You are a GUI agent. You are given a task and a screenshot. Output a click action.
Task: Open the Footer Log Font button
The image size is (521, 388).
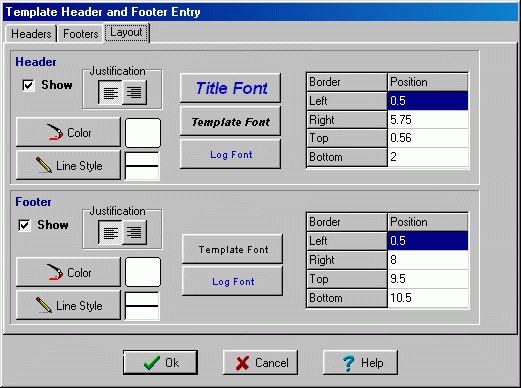232,281
